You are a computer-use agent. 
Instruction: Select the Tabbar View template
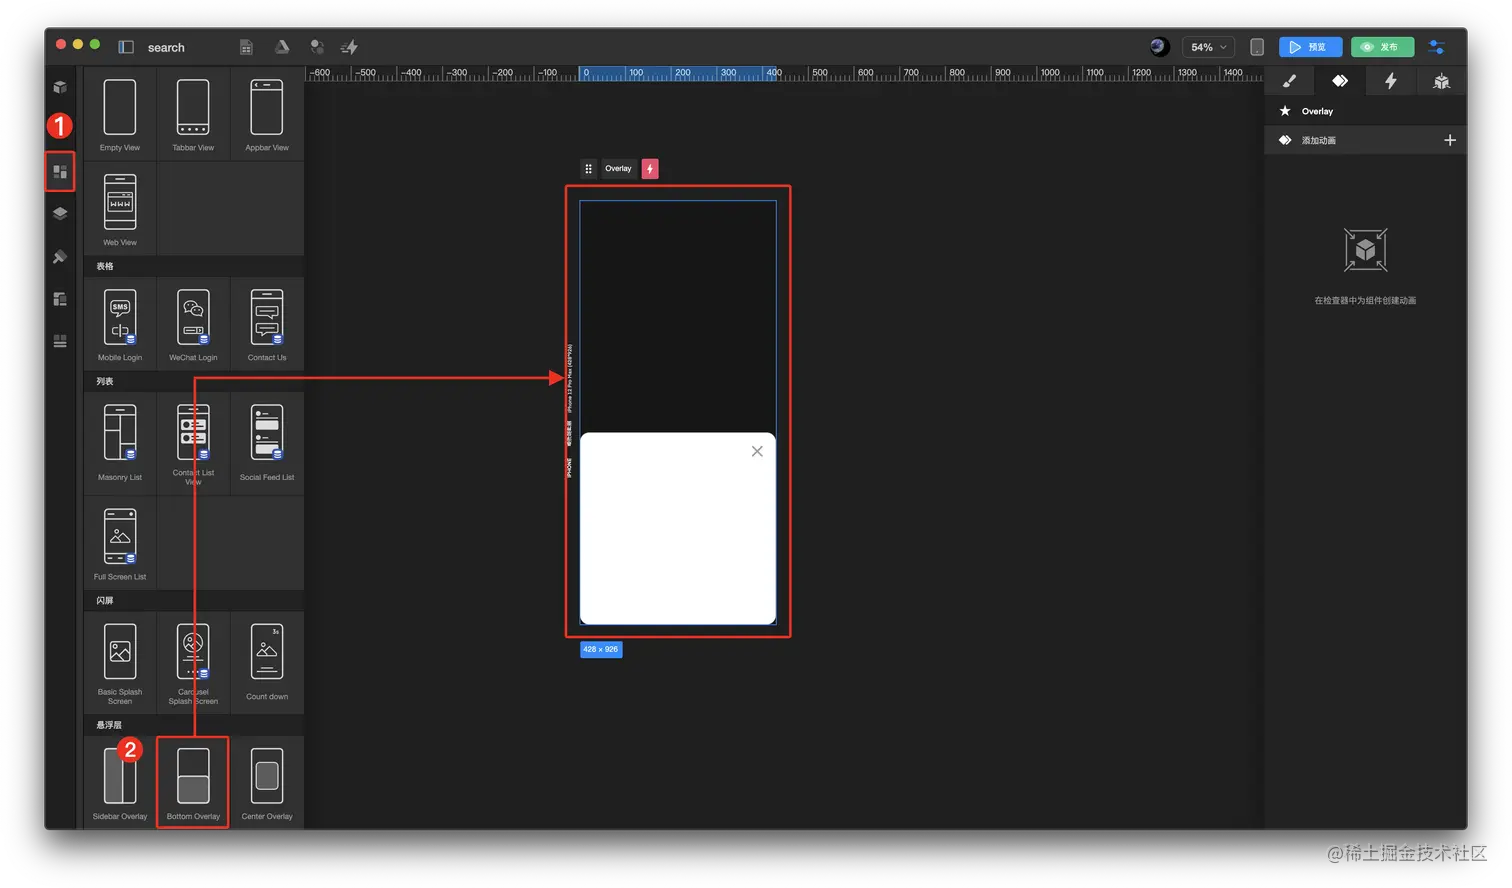[193, 114]
